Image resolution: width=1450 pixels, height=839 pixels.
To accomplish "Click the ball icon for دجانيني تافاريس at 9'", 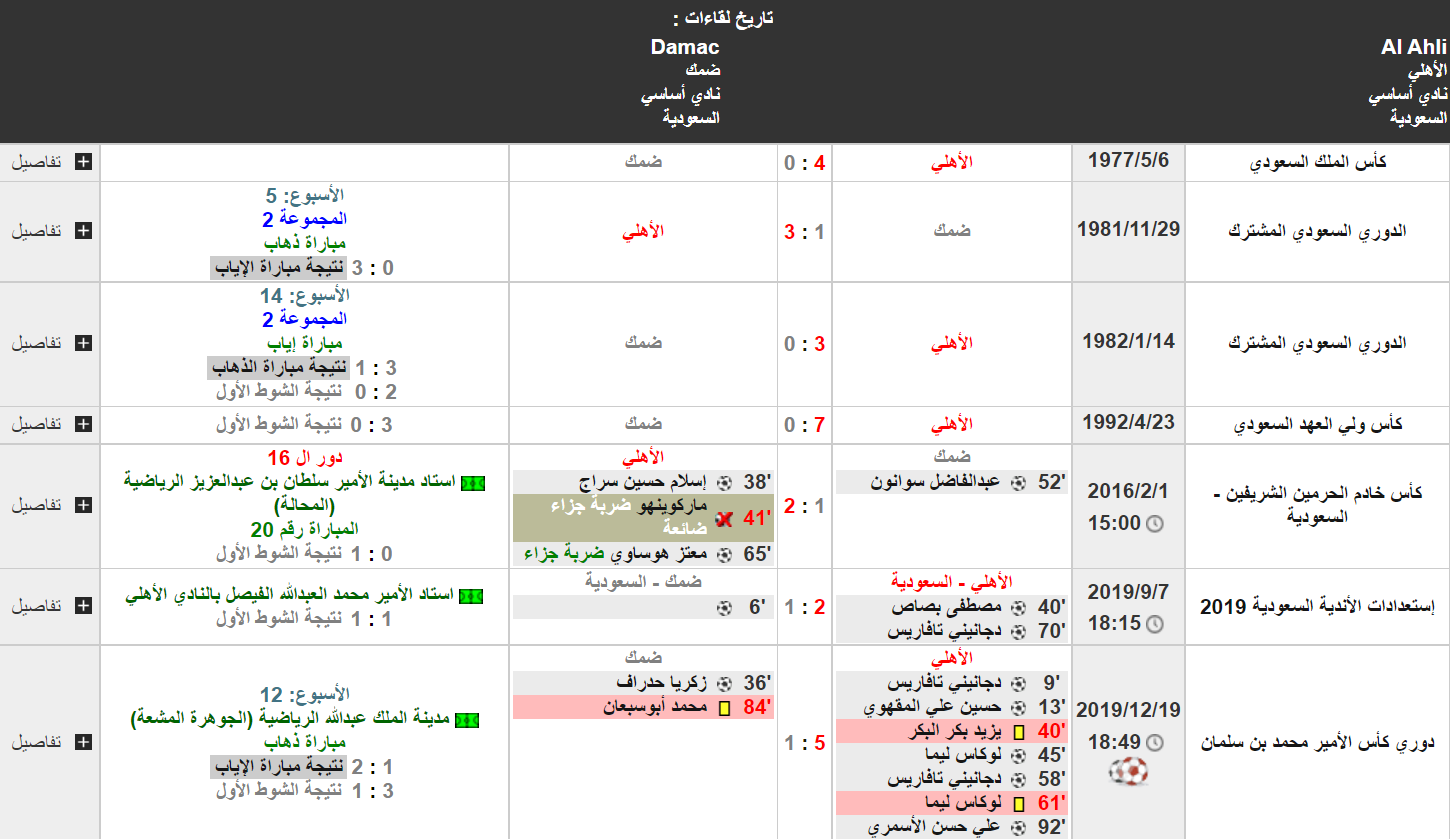I will tap(1018, 684).
